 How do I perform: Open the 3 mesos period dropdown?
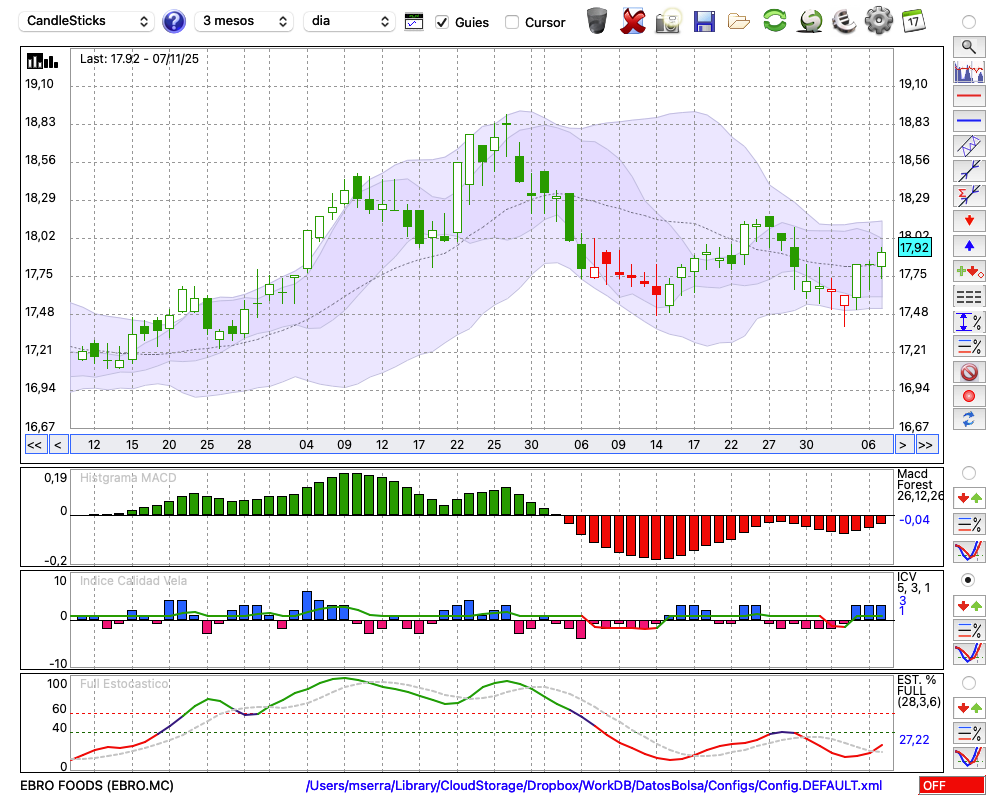coord(244,21)
